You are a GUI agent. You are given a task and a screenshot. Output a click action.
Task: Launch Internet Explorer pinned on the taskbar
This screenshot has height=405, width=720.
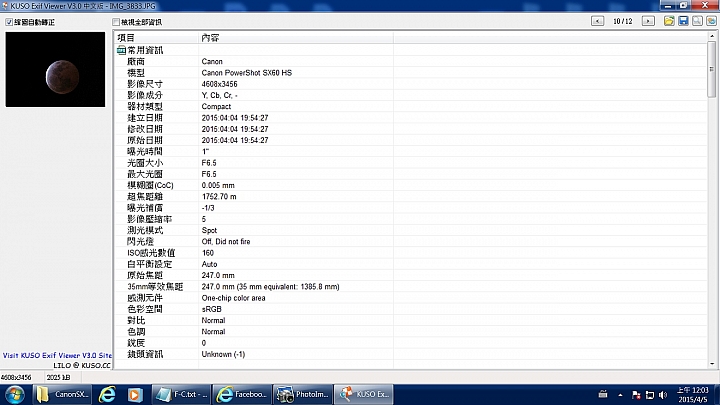pos(107,394)
